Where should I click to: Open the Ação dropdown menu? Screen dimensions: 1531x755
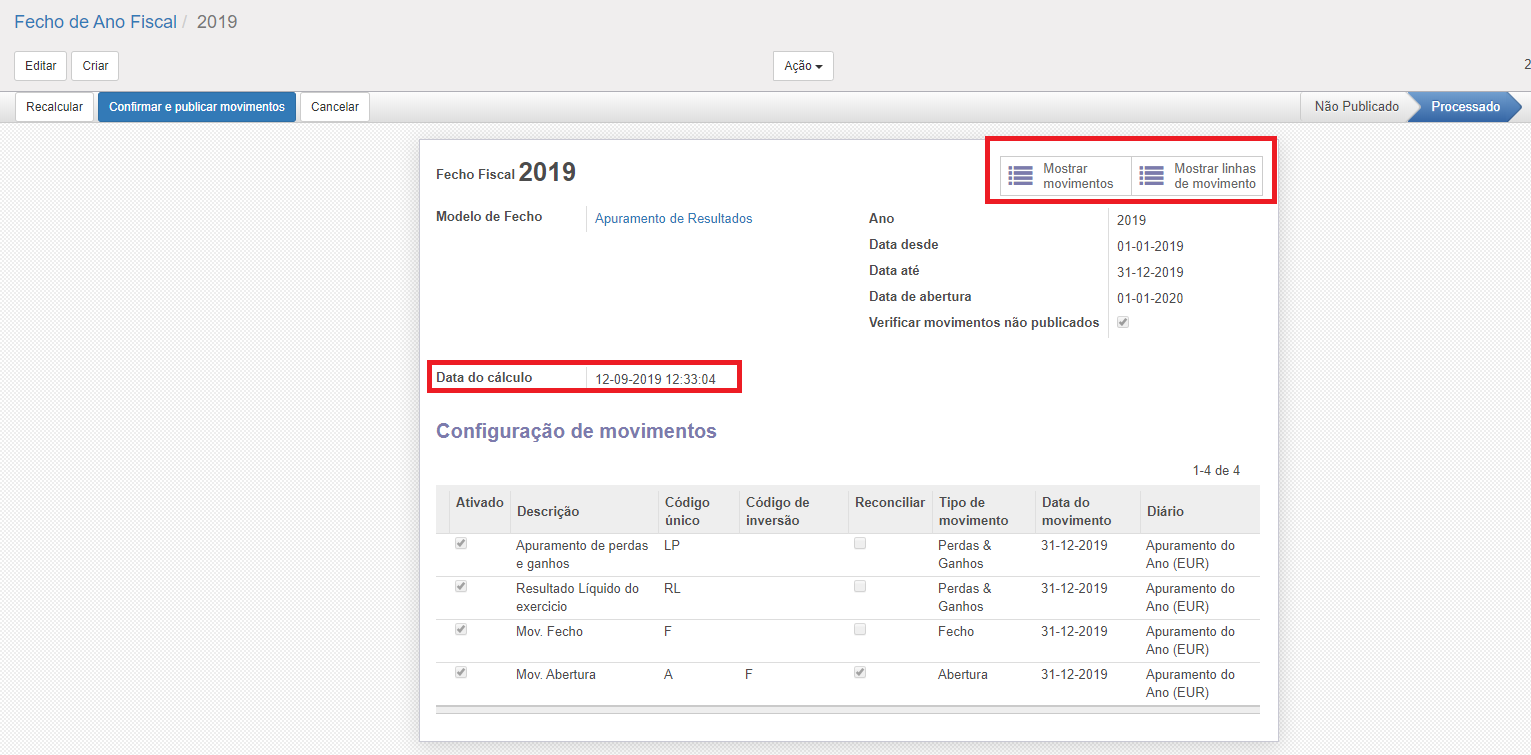802,66
